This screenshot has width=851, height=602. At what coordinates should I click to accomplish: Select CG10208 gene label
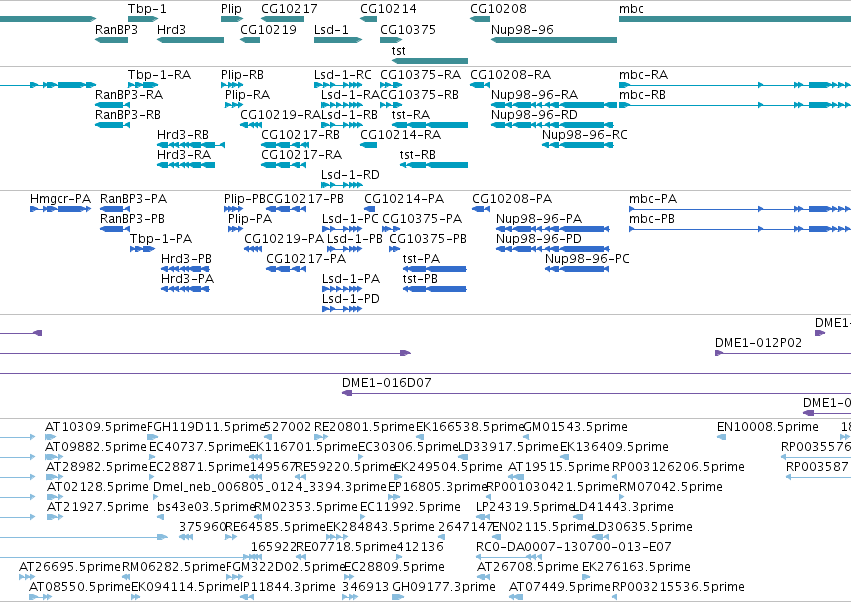pyautogui.click(x=498, y=9)
